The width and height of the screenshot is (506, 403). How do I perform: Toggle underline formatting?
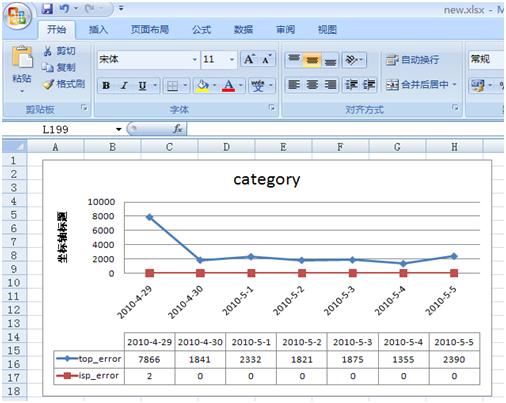tap(142, 86)
